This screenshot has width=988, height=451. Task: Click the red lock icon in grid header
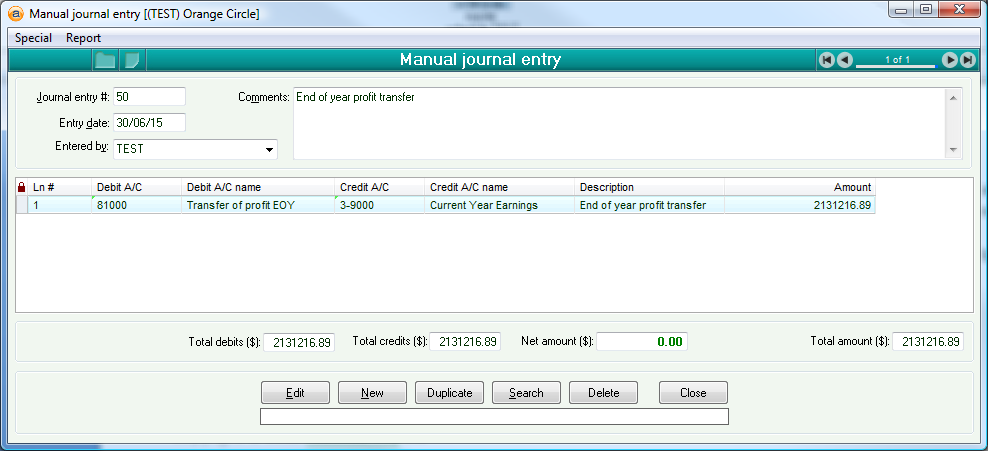click(x=21, y=187)
